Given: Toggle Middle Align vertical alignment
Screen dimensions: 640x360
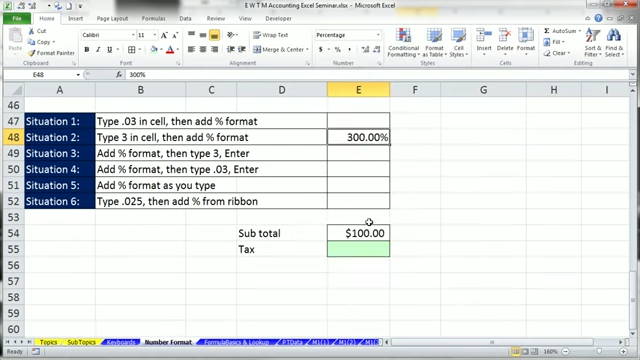Looking at the screenshot, I should [x=202, y=35].
